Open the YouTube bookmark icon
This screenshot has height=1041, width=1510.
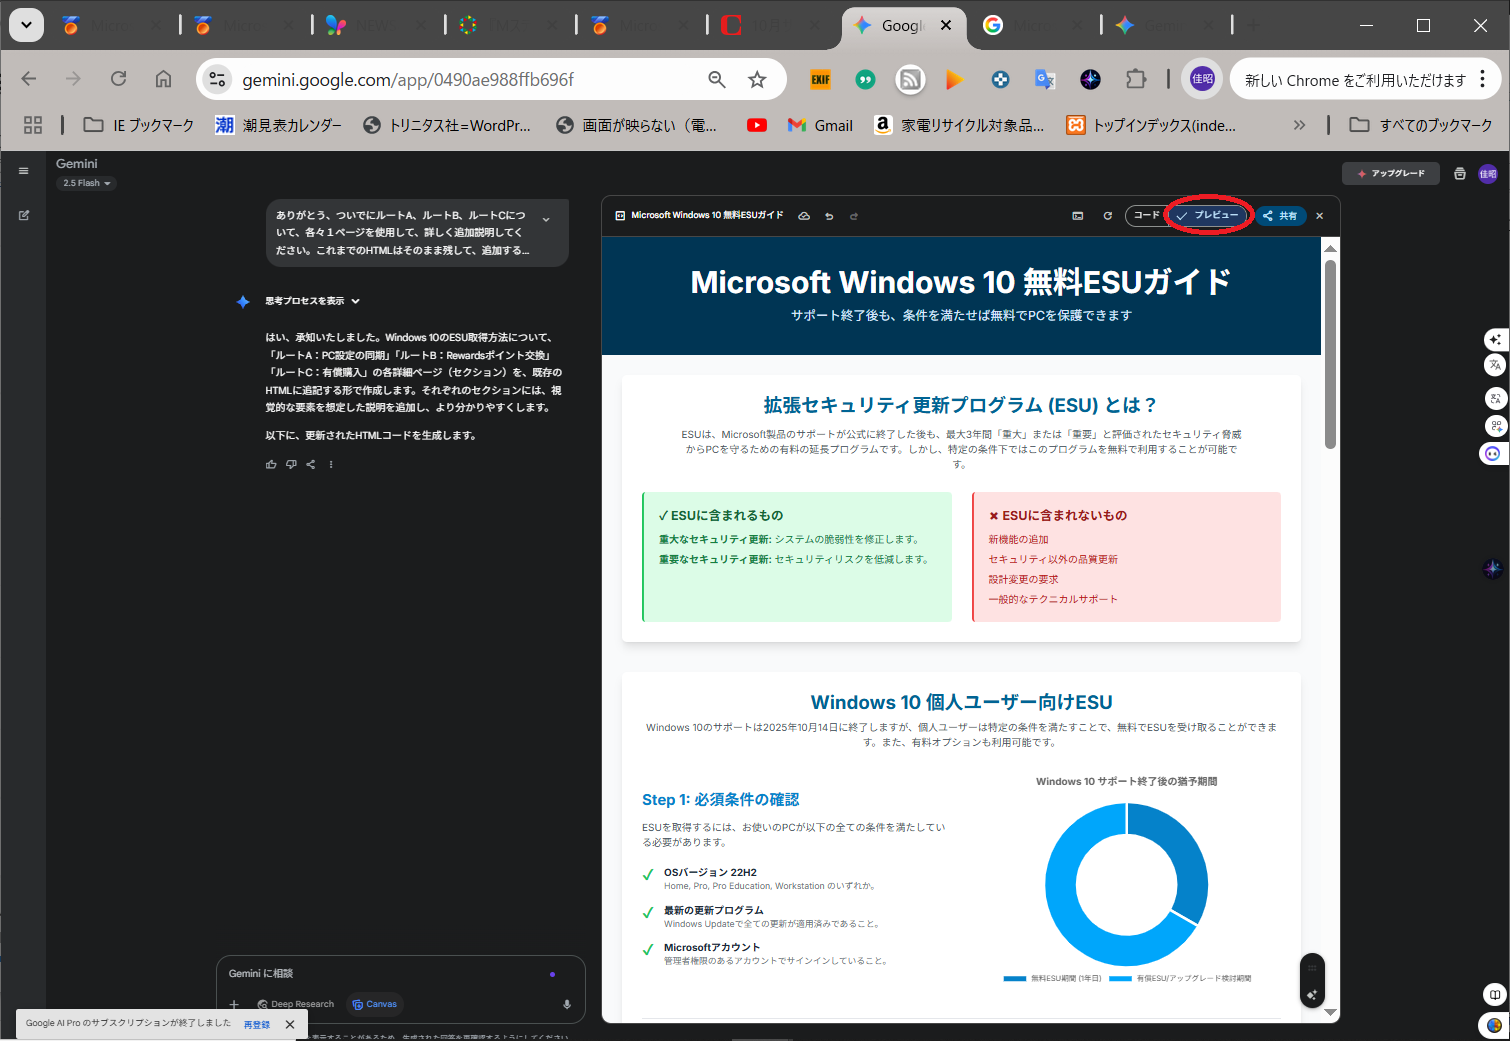(x=757, y=125)
